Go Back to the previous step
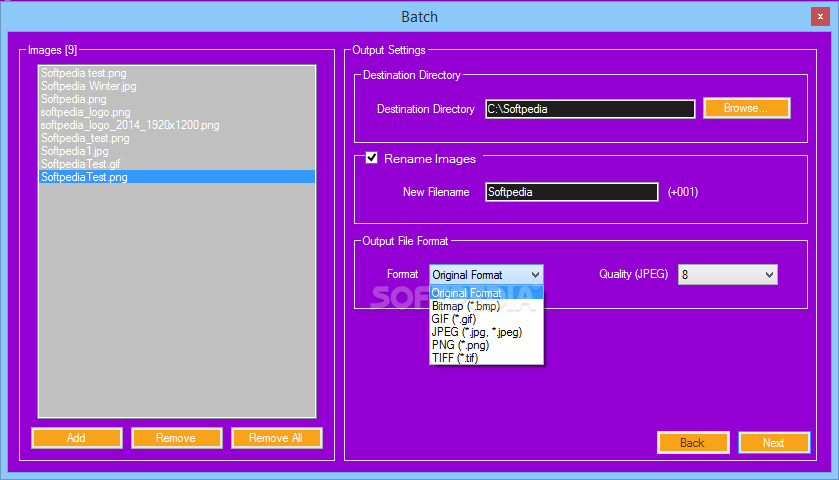The image size is (839, 480). 693,443
